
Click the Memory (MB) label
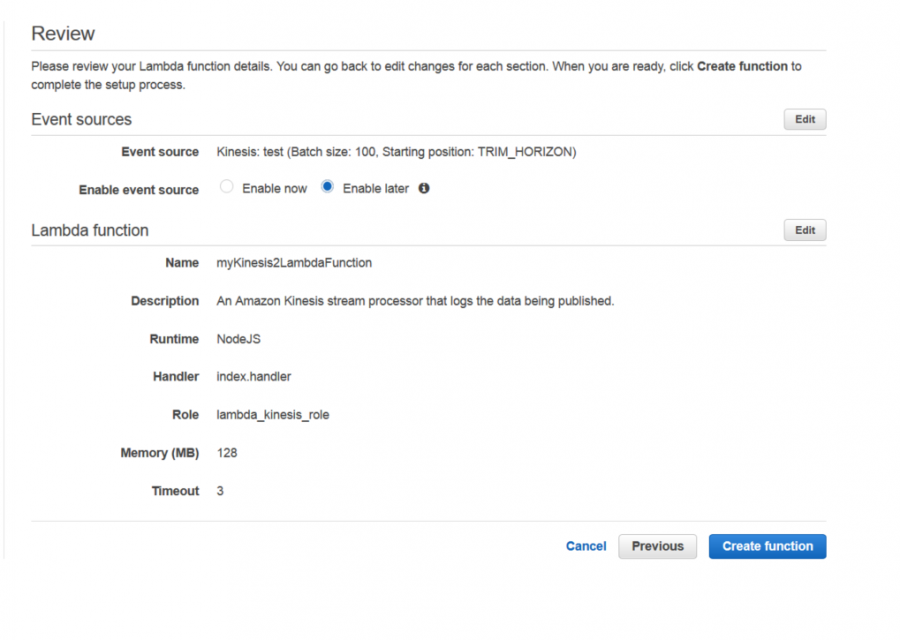coord(160,453)
